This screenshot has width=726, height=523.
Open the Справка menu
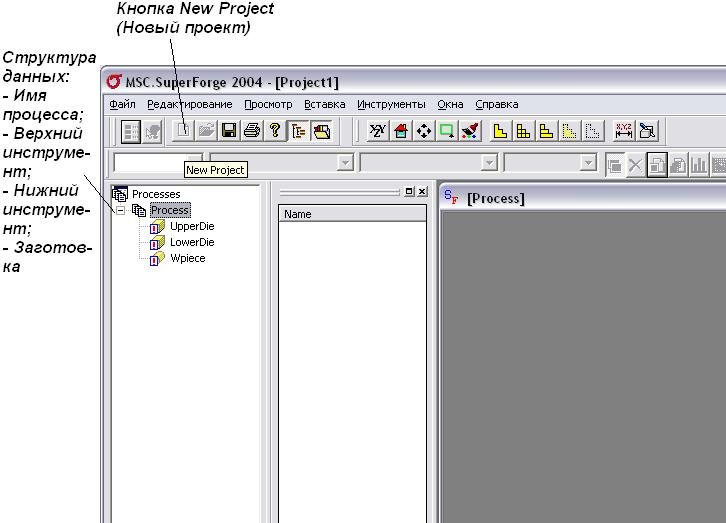click(x=497, y=105)
